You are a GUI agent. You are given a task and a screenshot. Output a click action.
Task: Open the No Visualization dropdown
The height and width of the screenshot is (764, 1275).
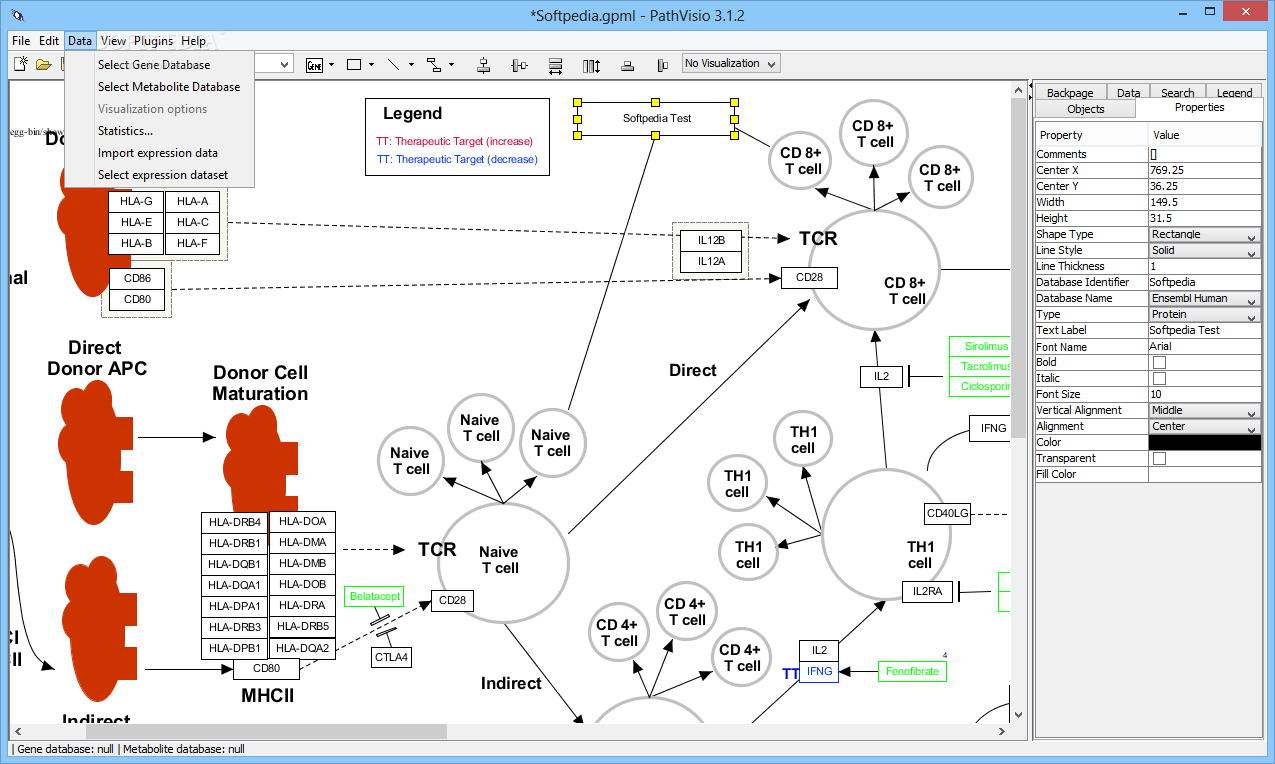(x=731, y=63)
